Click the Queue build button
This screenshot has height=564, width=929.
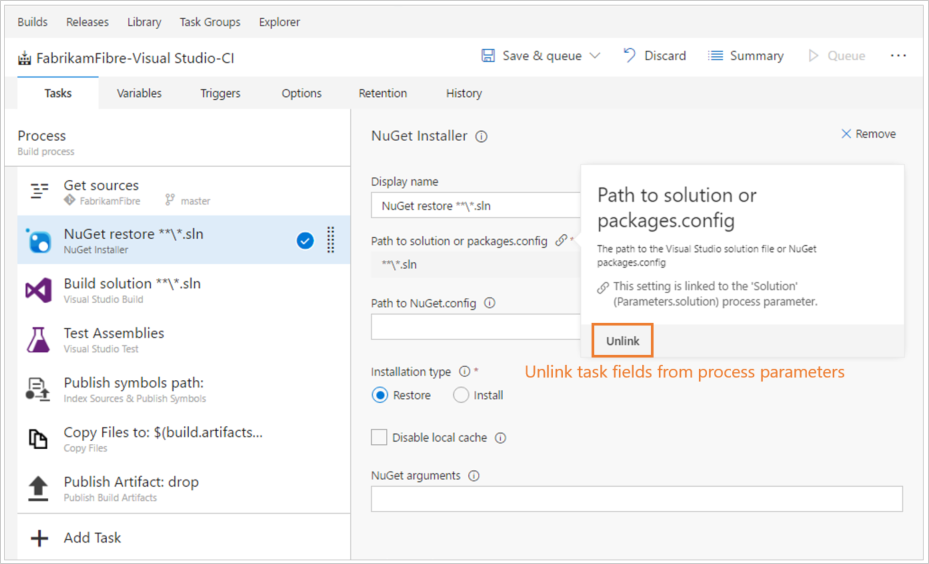(837, 56)
